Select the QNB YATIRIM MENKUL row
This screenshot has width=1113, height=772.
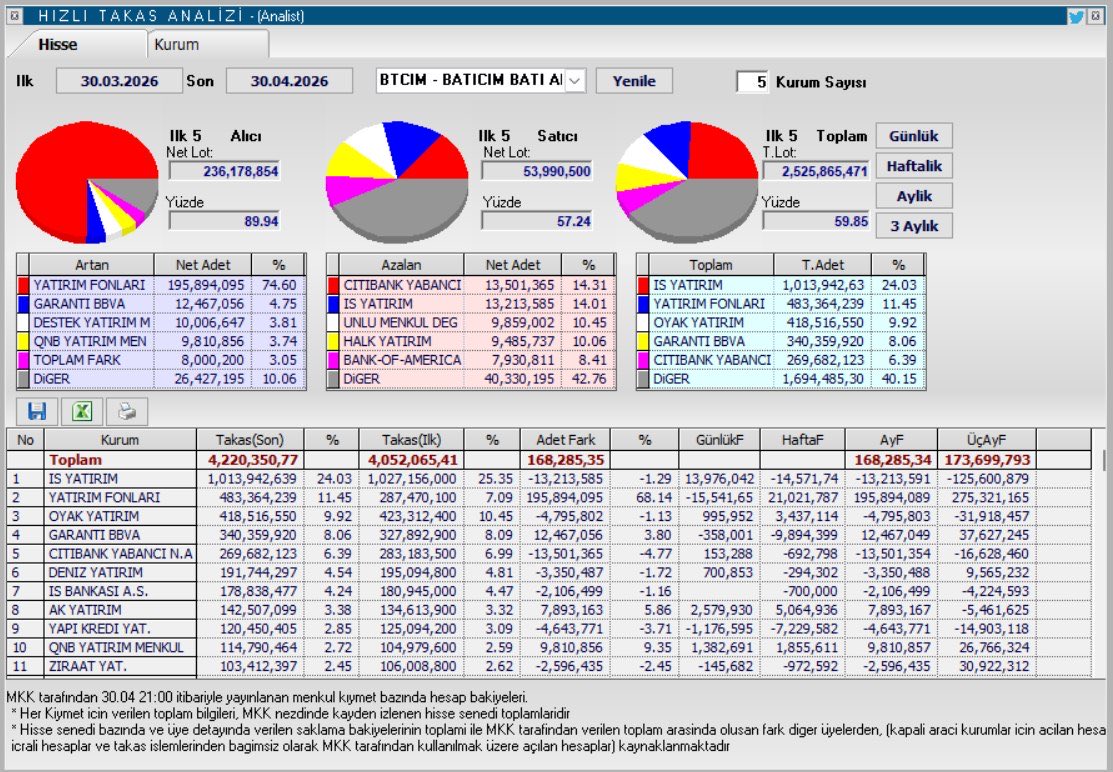pyautogui.click(x=549, y=647)
